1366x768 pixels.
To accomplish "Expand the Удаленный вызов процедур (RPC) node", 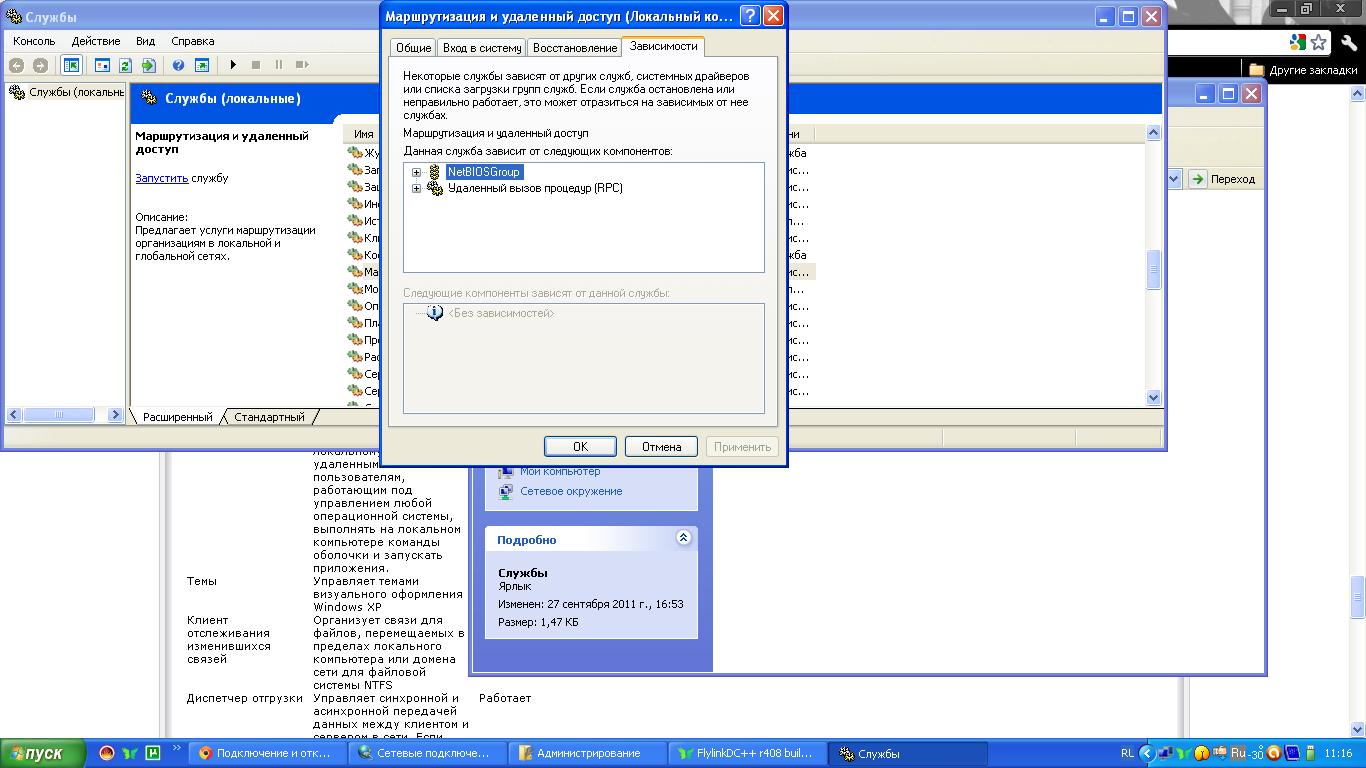I will [417, 188].
